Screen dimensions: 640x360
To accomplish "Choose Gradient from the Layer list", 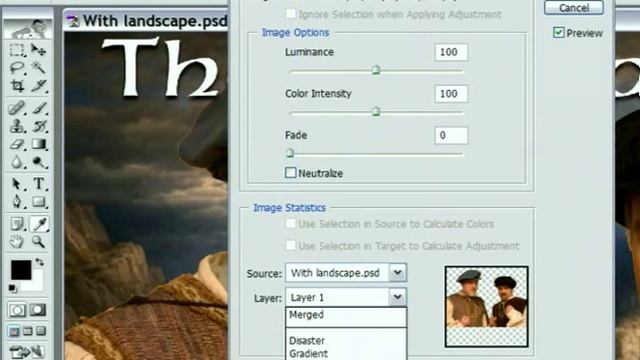I will point(346,353).
